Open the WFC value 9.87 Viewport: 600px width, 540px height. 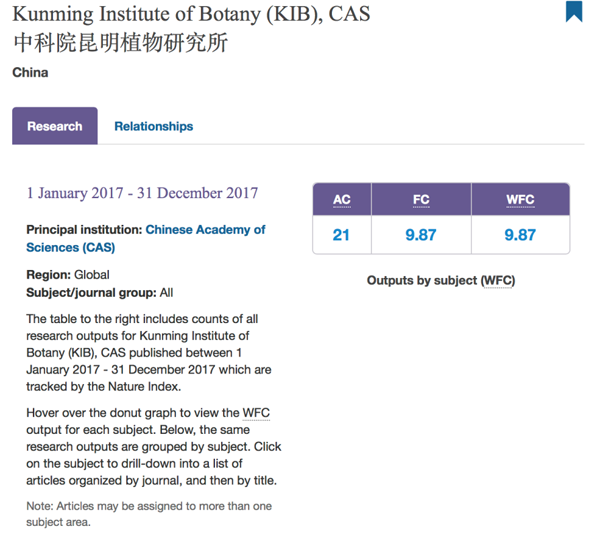pos(520,235)
